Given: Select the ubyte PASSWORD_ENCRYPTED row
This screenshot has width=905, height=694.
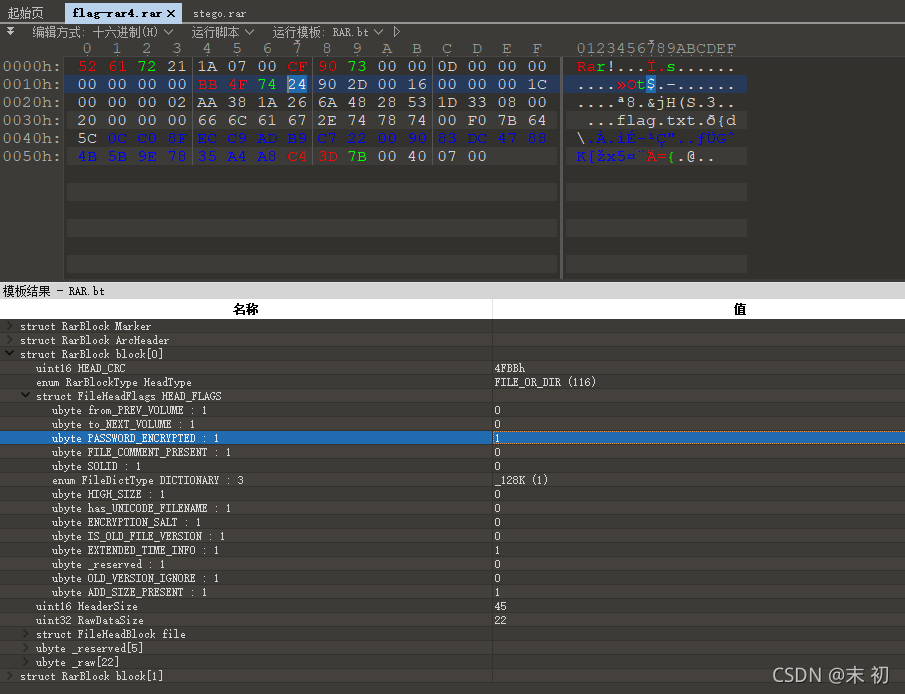Looking at the screenshot, I should click(x=452, y=438).
